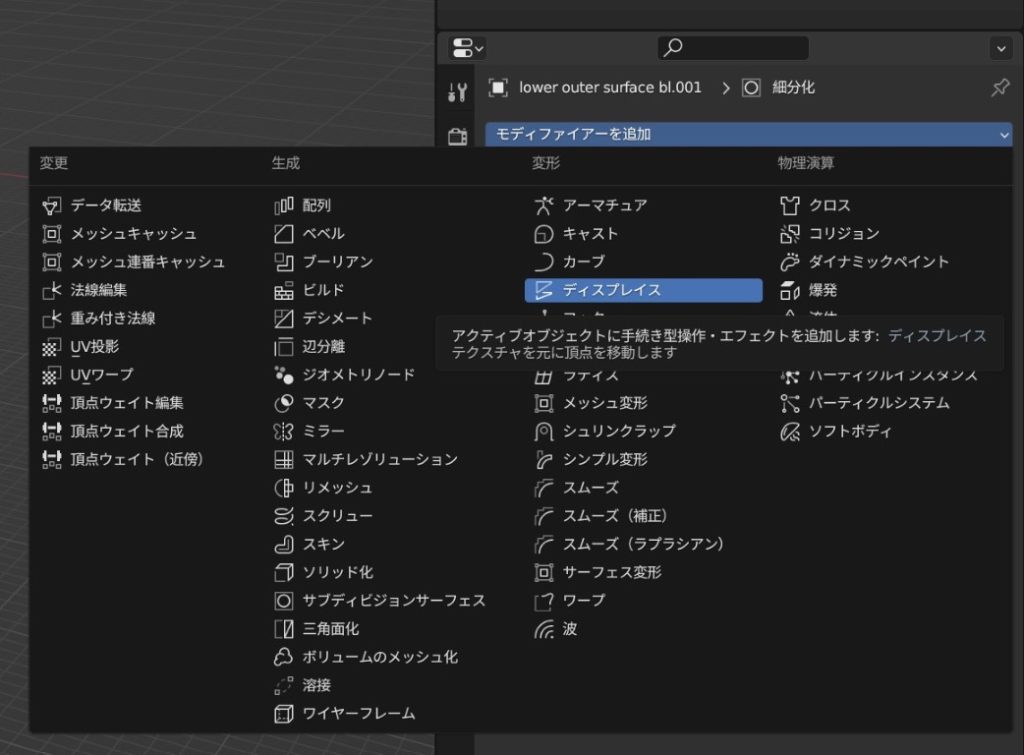Click the pin icon beside 細分化
The image size is (1024, 755).
[x=999, y=88]
